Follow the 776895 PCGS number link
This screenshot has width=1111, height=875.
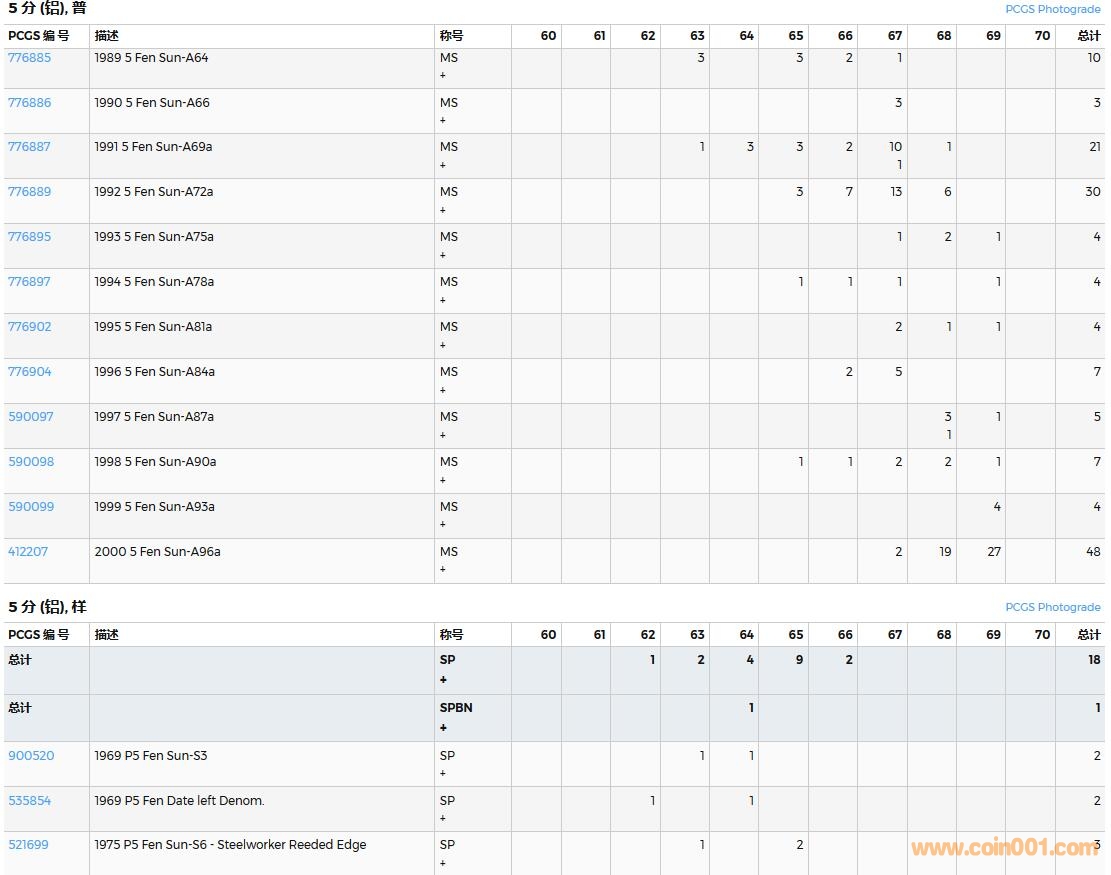click(29, 237)
